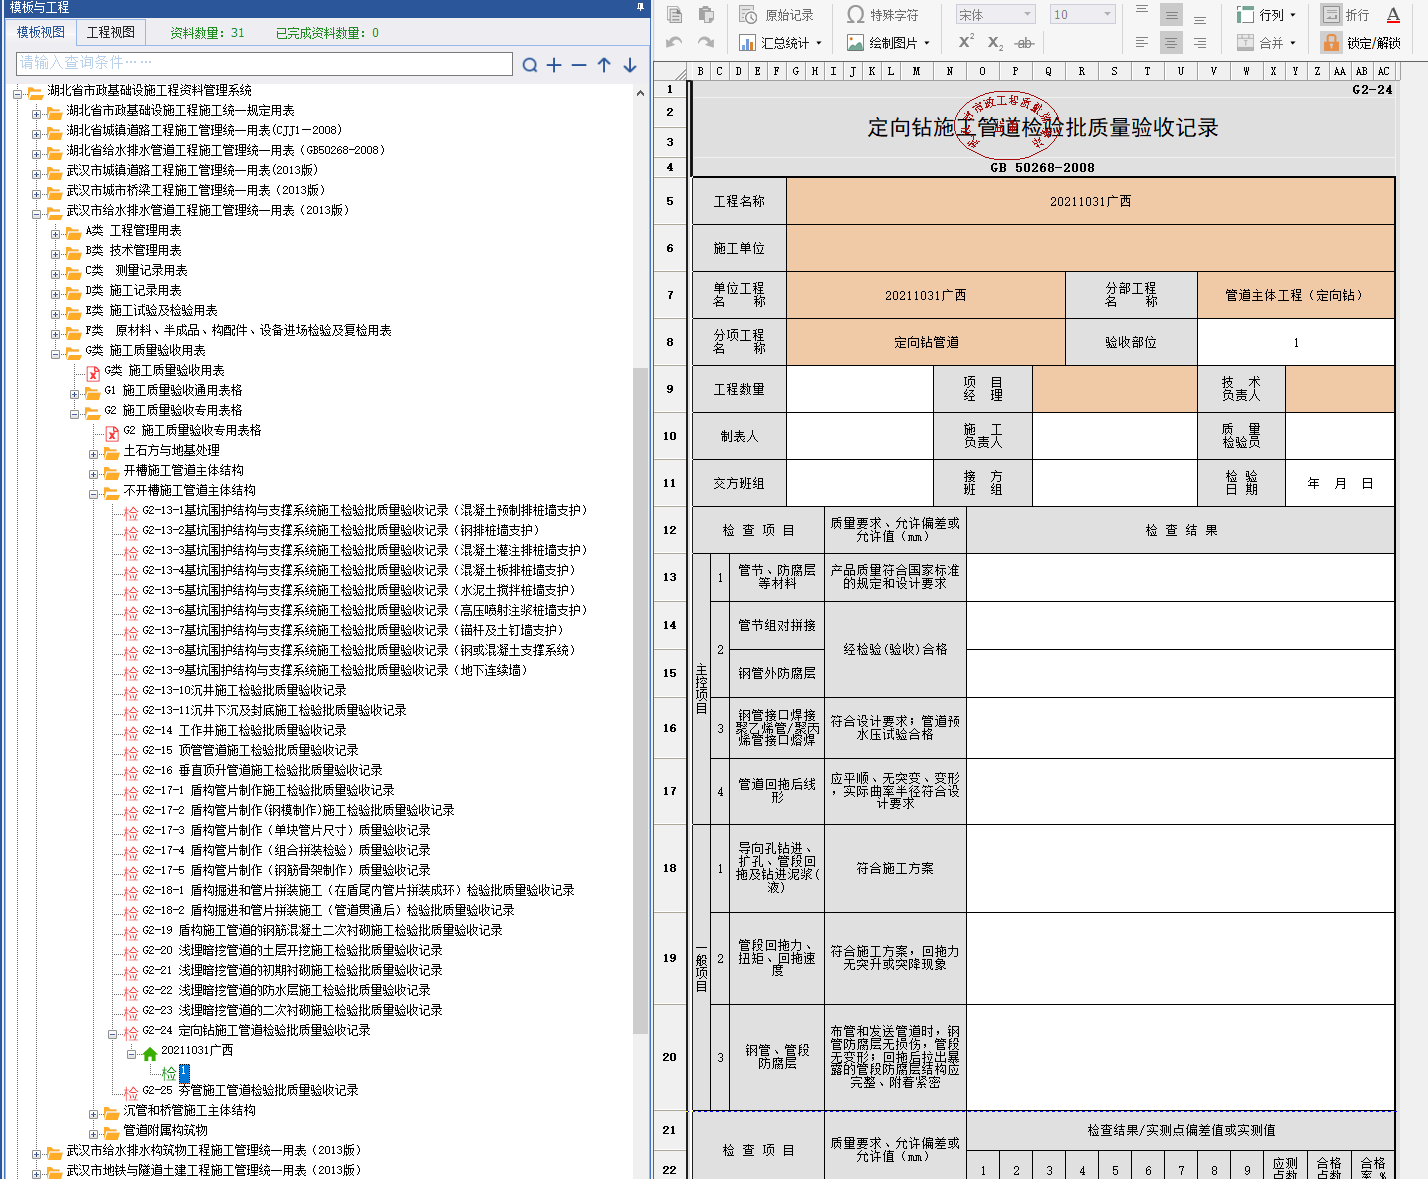Image resolution: width=1428 pixels, height=1179 pixels.
Task: Select spreadsheet row header 12
Action: (670, 530)
